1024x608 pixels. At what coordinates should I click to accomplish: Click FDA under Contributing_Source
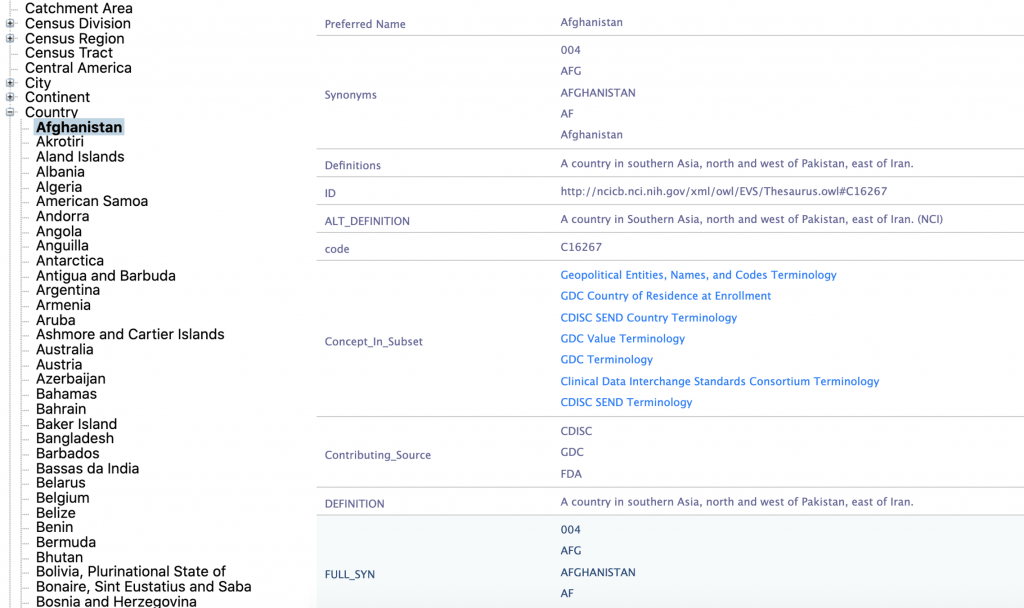(x=571, y=474)
